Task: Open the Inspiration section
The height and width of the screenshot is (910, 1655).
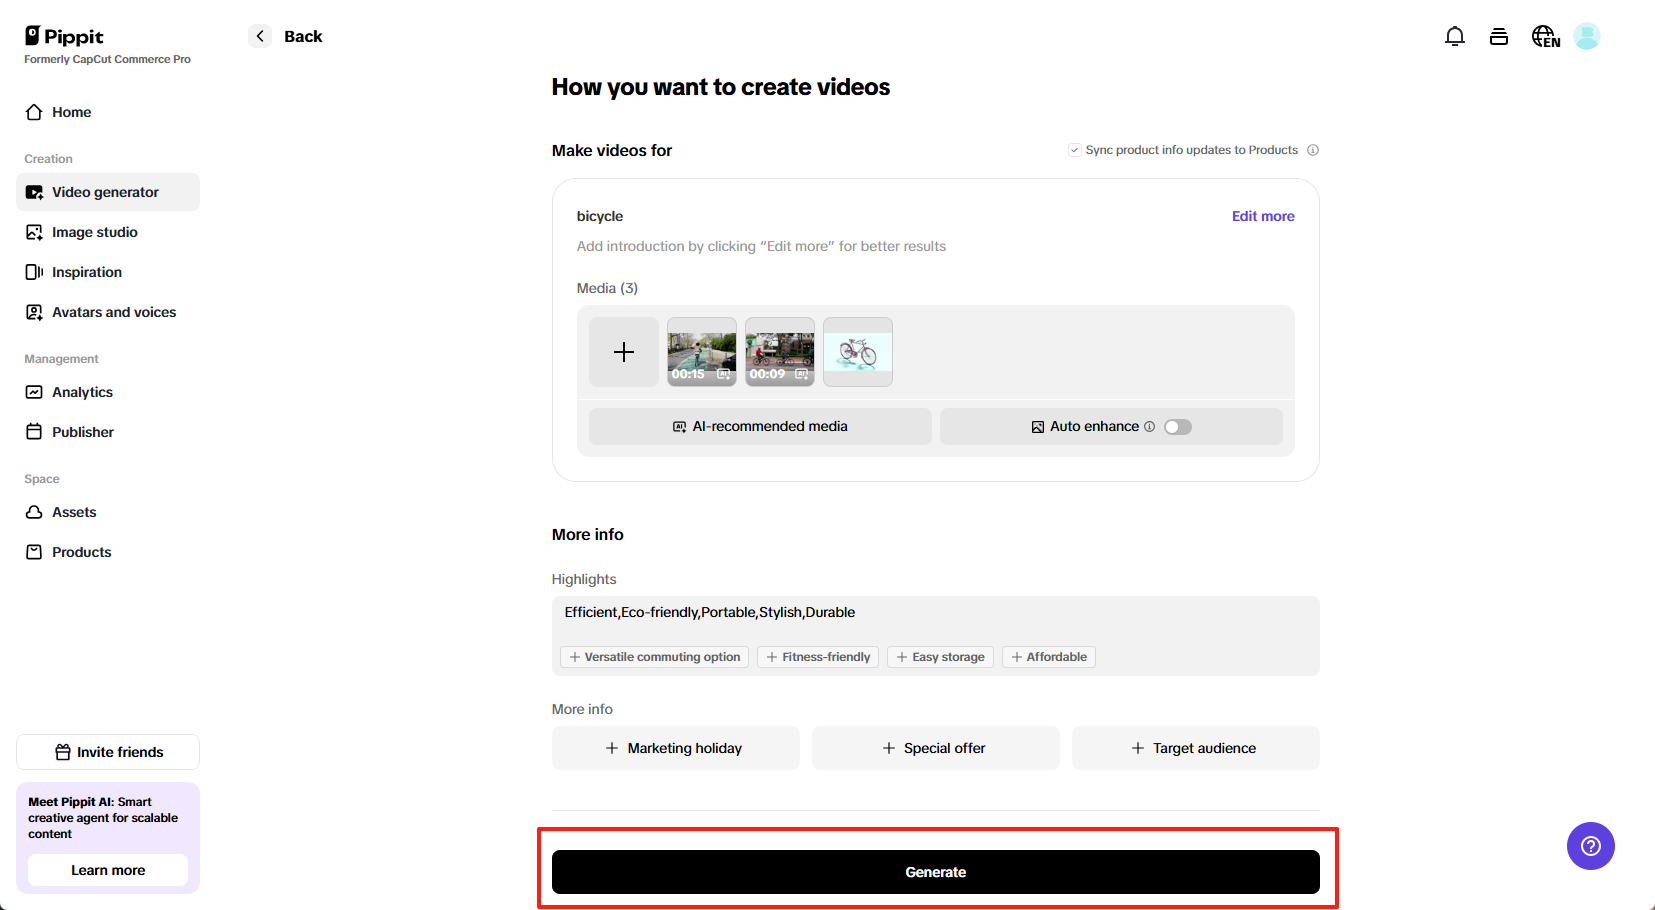Action: tap(86, 271)
